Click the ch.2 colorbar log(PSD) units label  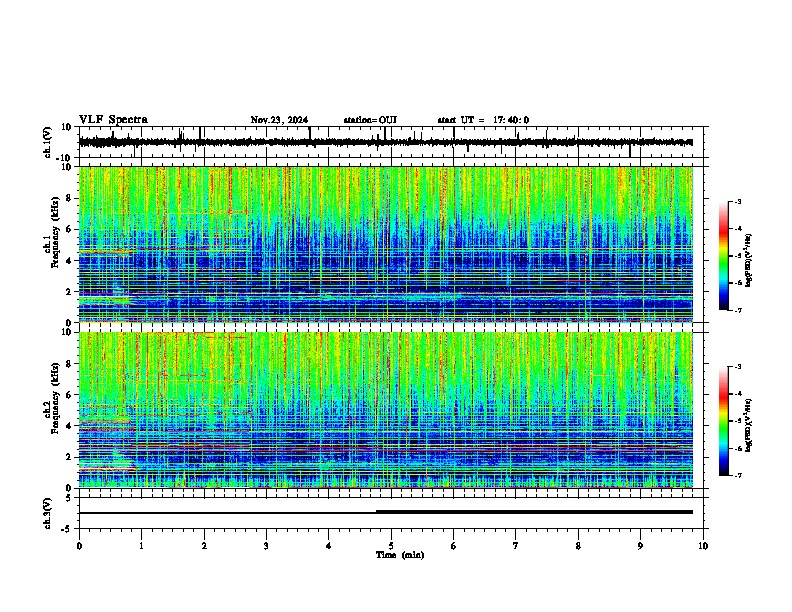point(749,425)
